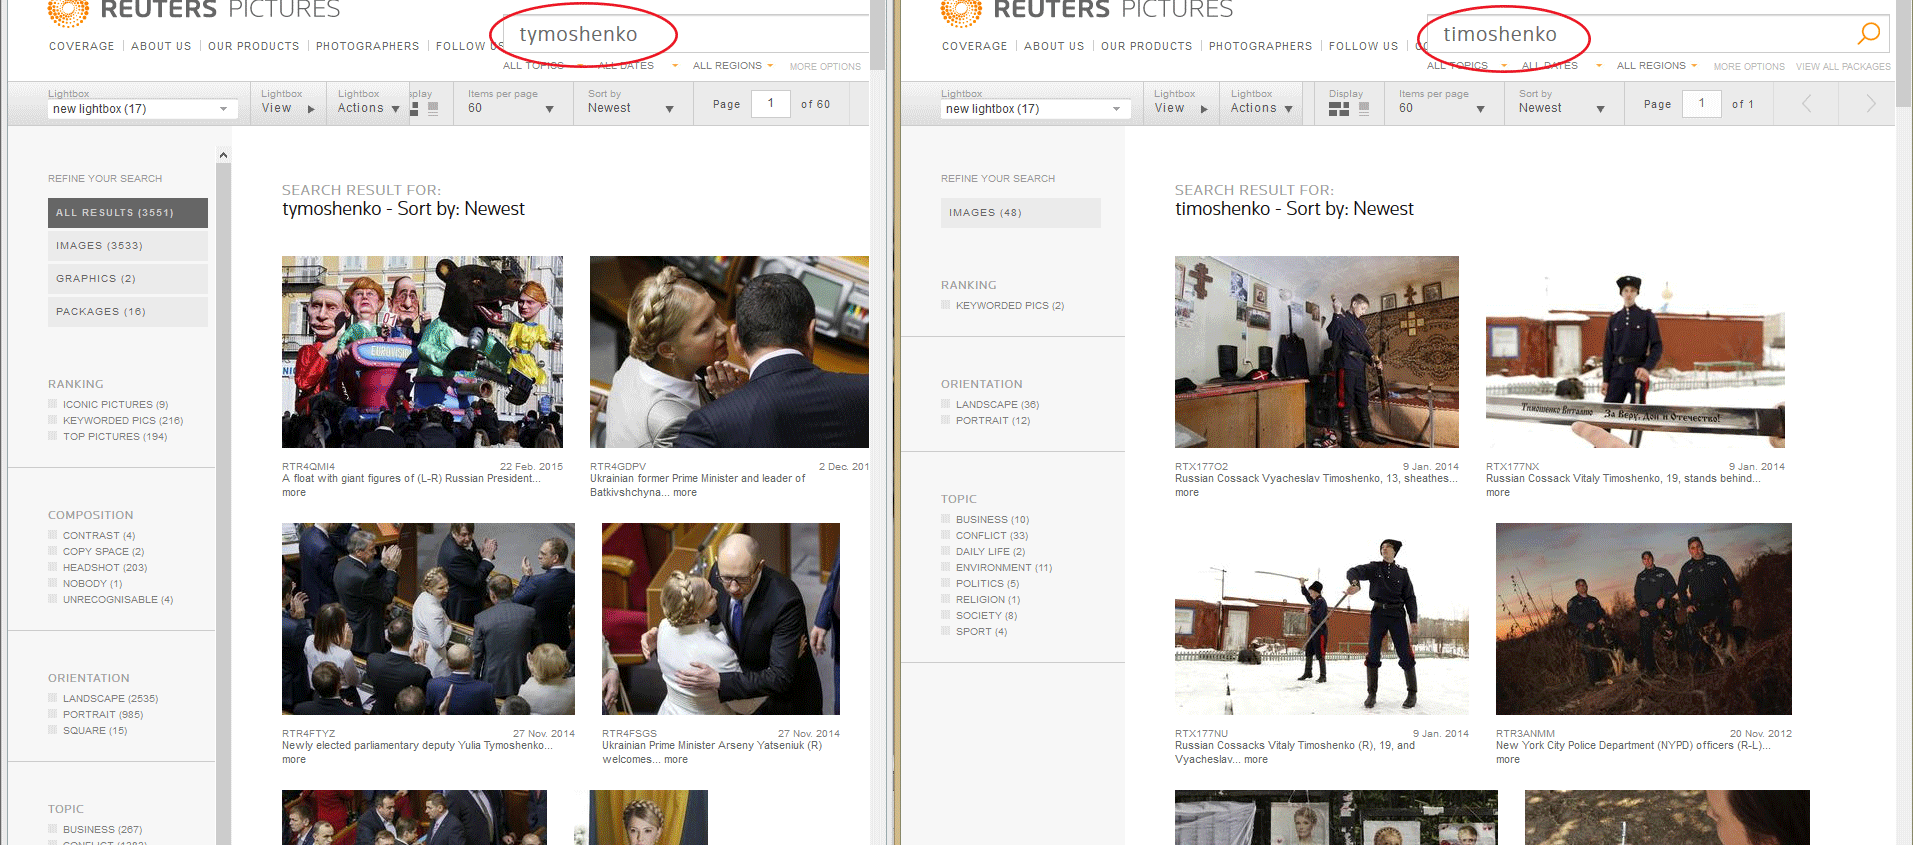Open the carnival float thumbnail RTR4QMI4
1913x845 pixels.
coord(422,352)
